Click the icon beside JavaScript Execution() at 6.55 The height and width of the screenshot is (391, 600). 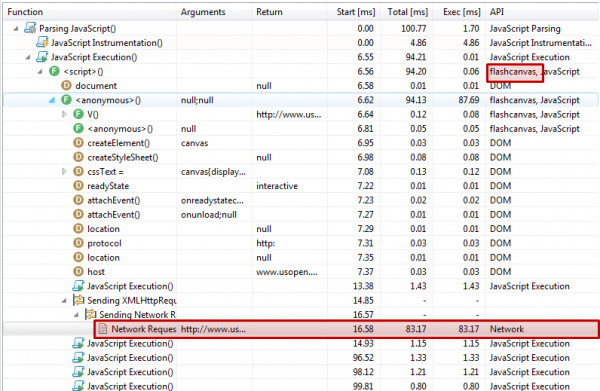point(42,57)
